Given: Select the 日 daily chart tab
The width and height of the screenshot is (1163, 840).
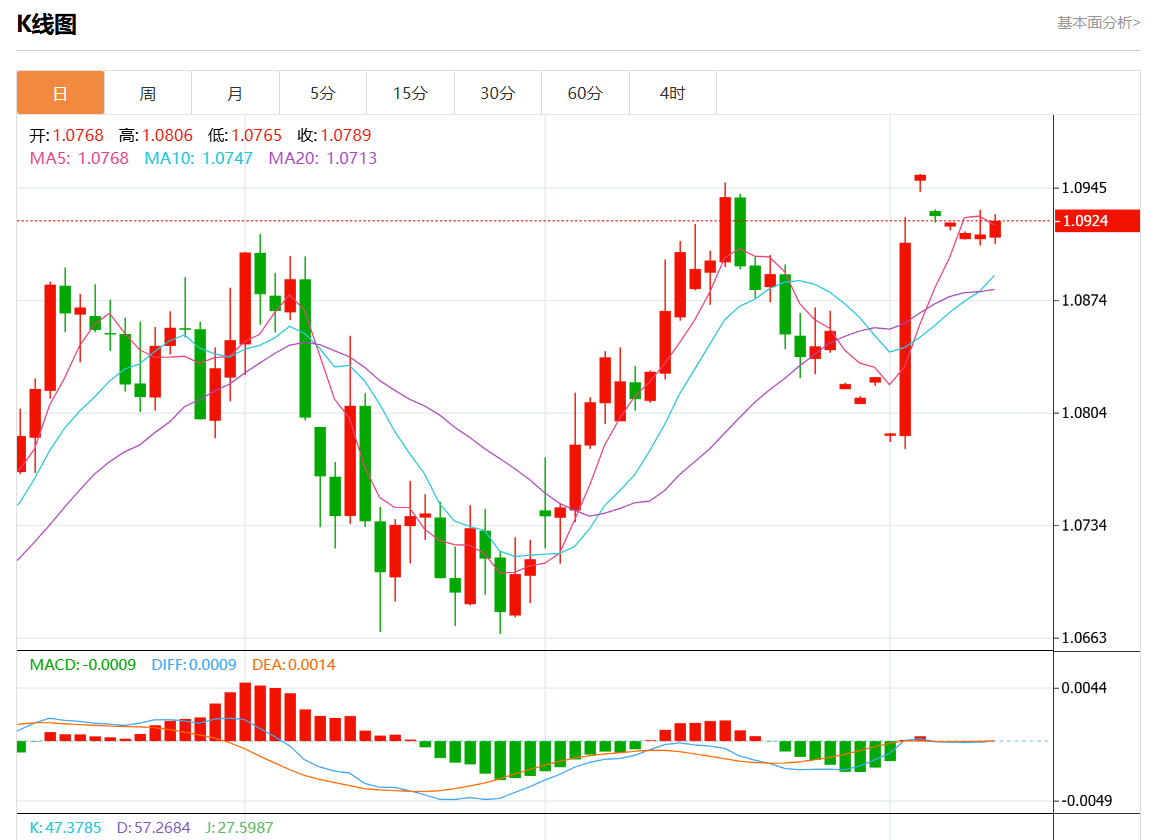Looking at the screenshot, I should [60, 93].
